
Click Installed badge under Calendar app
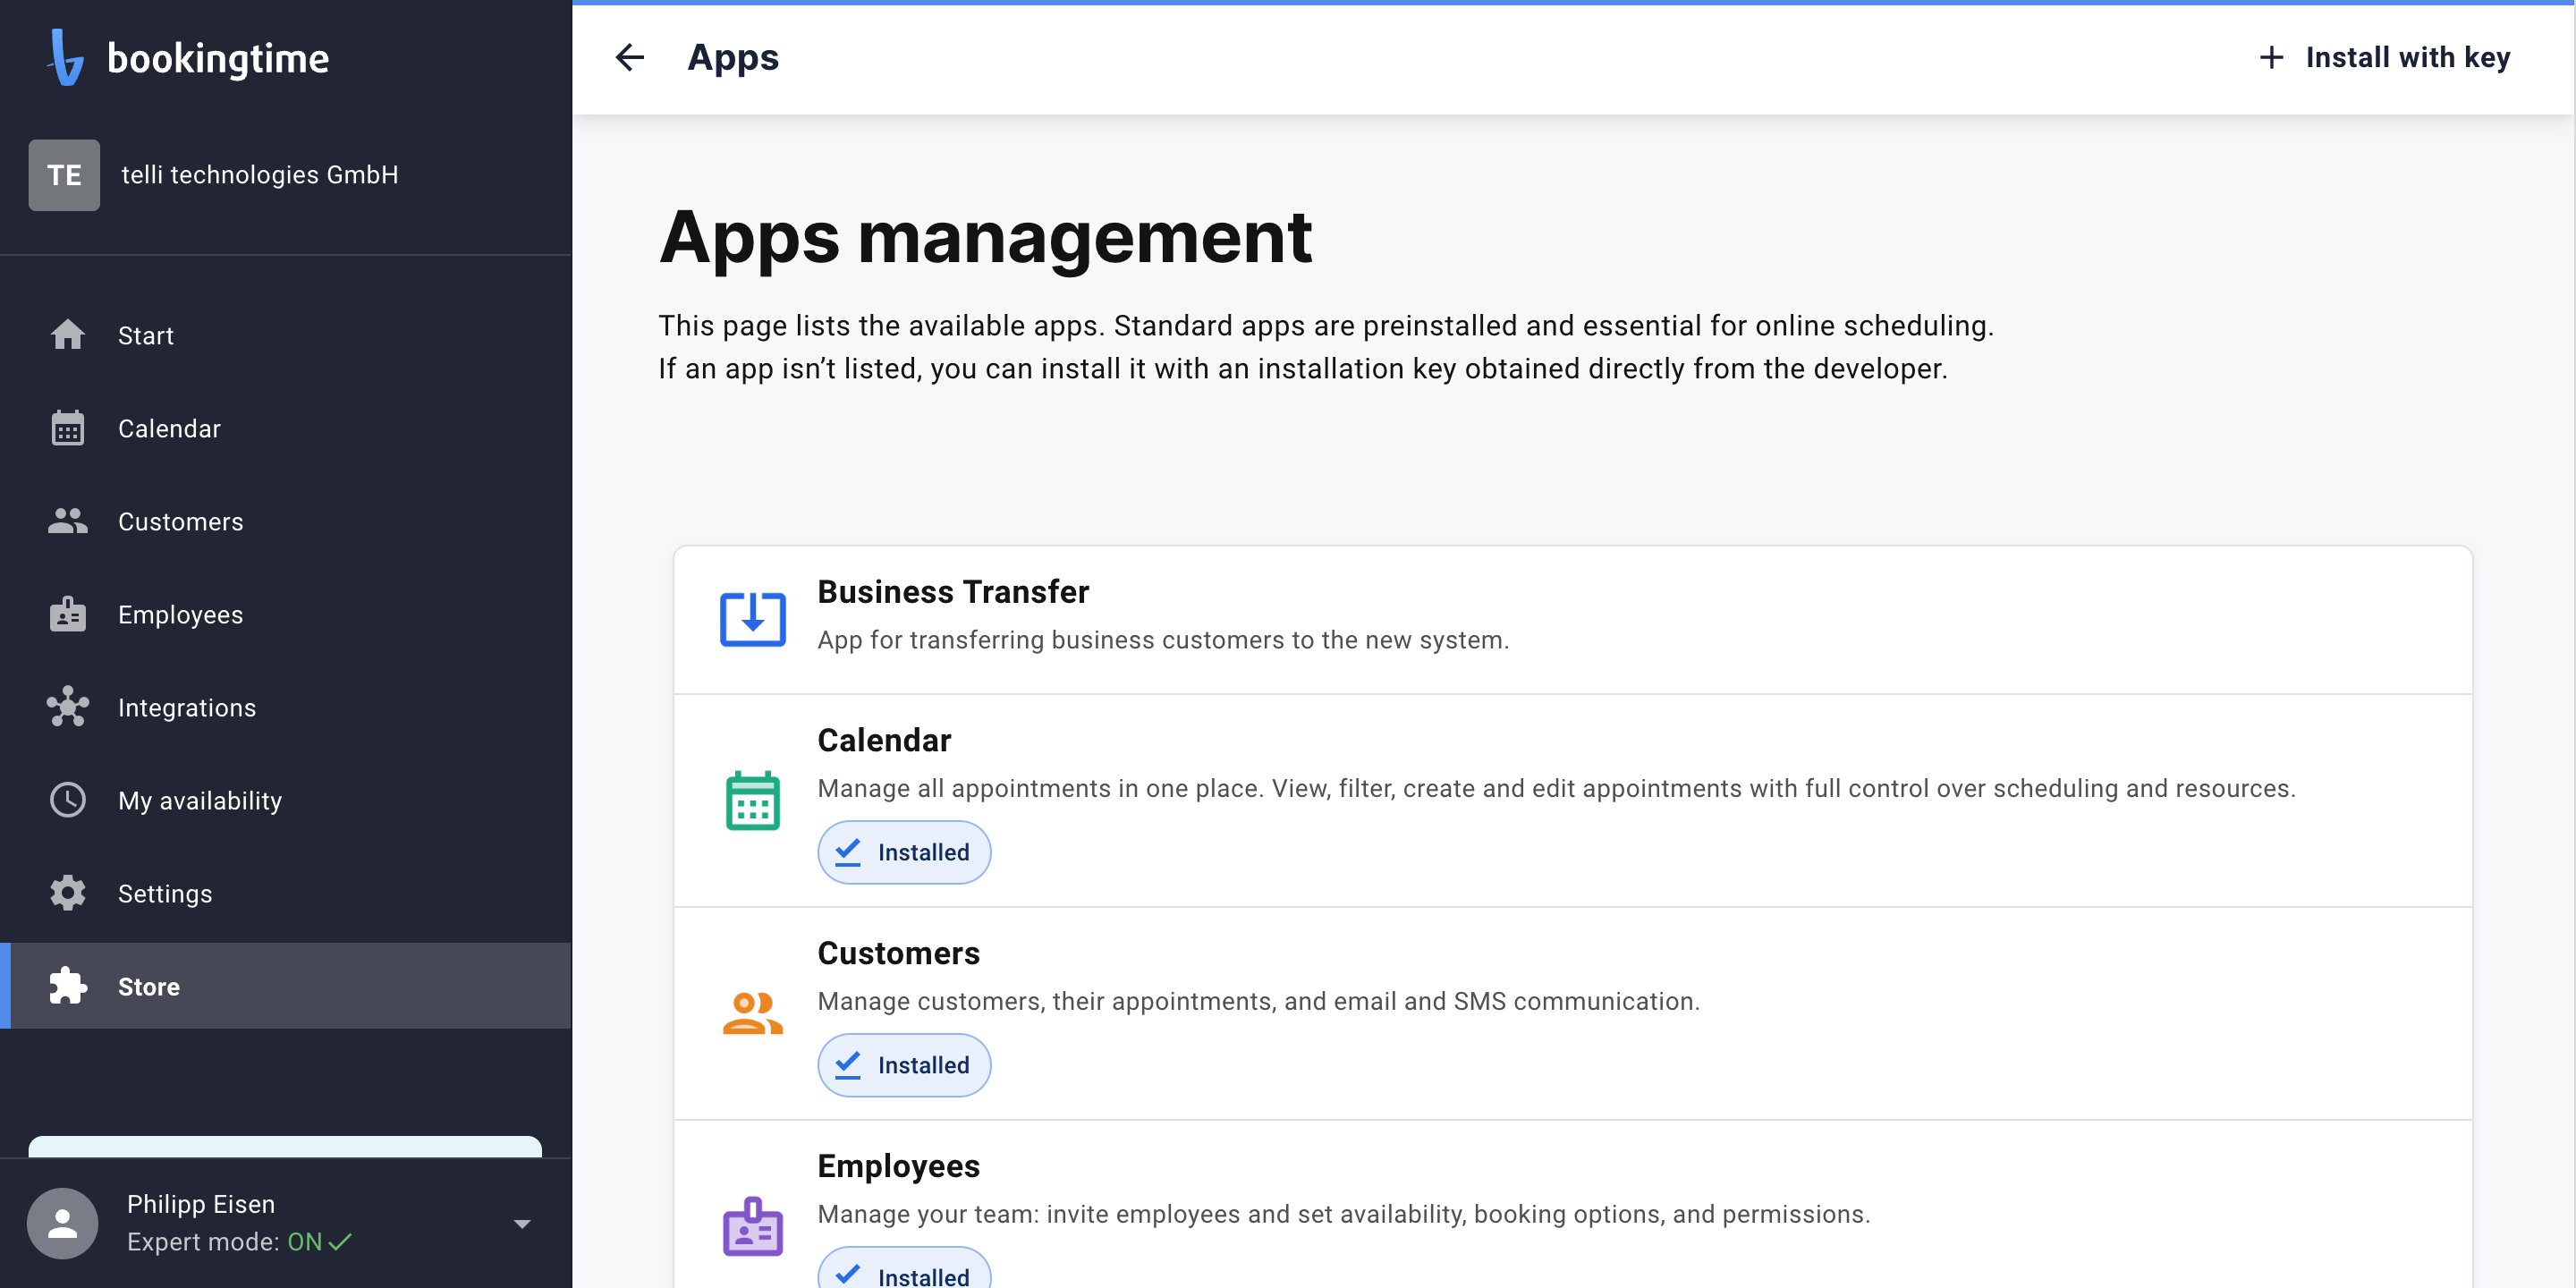point(904,852)
